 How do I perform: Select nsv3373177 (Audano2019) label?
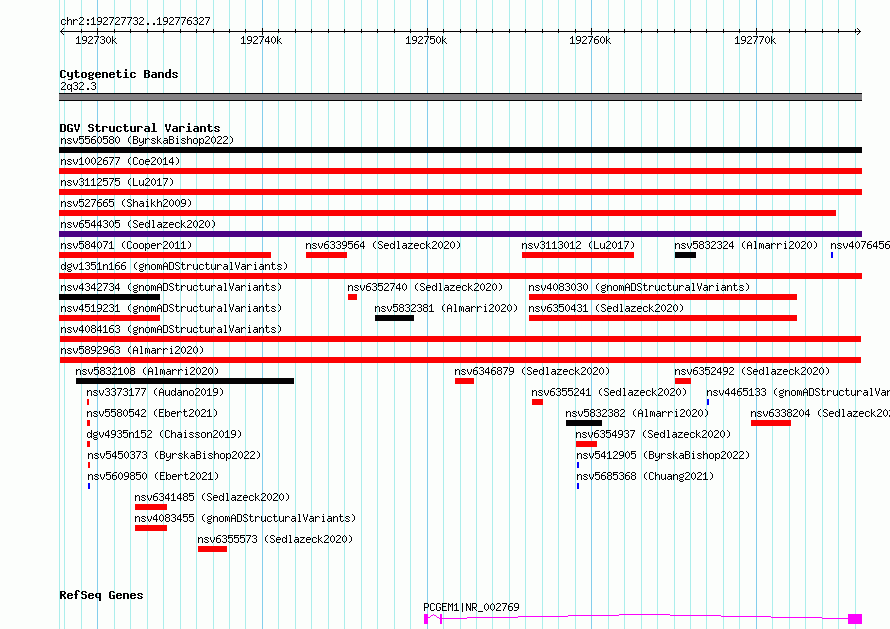click(x=155, y=392)
